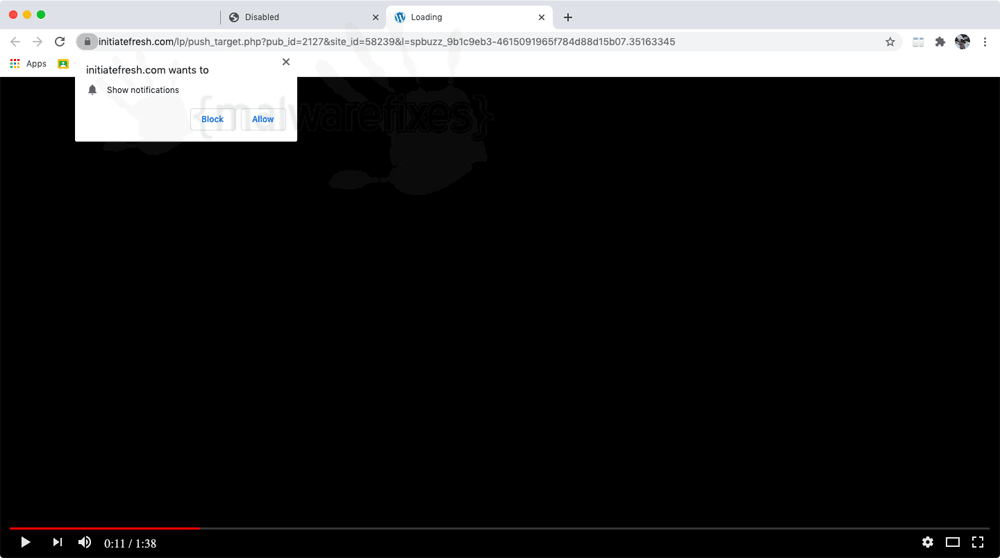Open video settings gear
1000x558 pixels.
click(x=927, y=542)
